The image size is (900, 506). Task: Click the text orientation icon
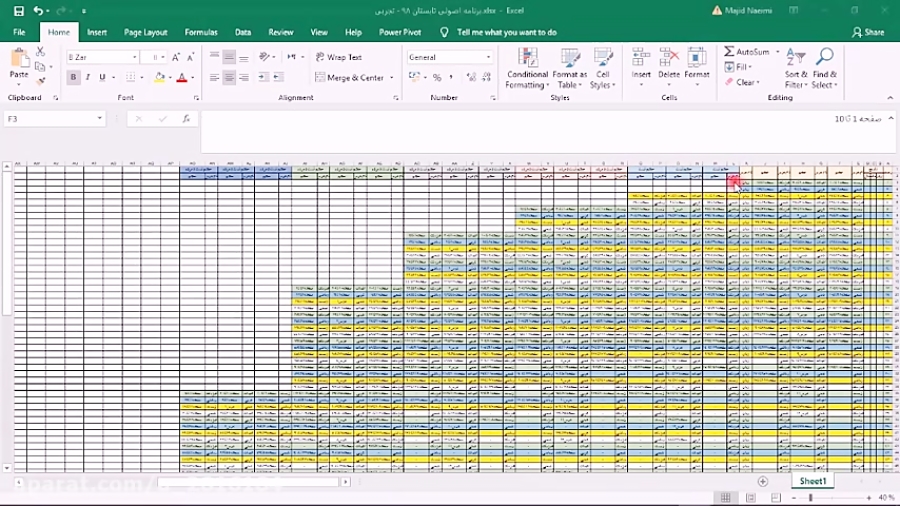click(x=264, y=57)
